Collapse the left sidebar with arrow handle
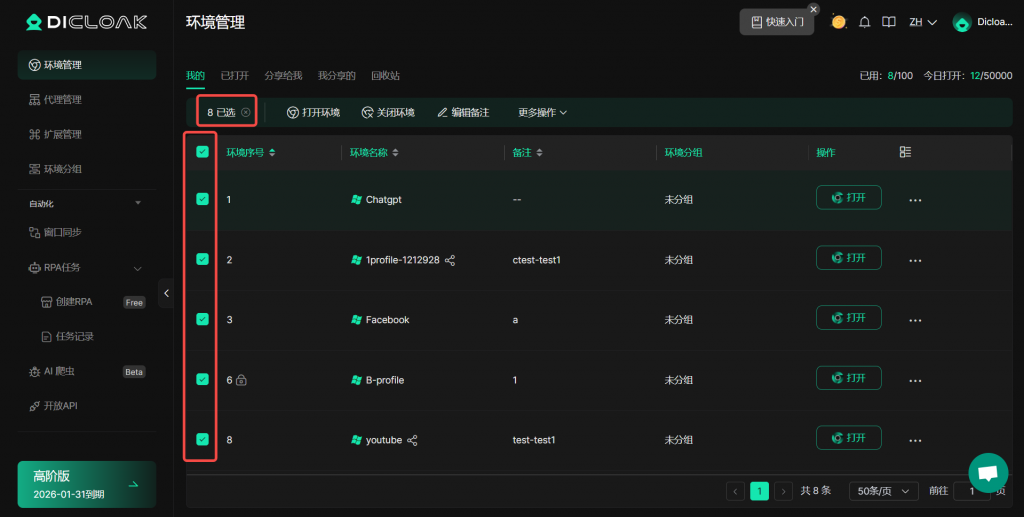The image size is (1024, 517). [166, 293]
